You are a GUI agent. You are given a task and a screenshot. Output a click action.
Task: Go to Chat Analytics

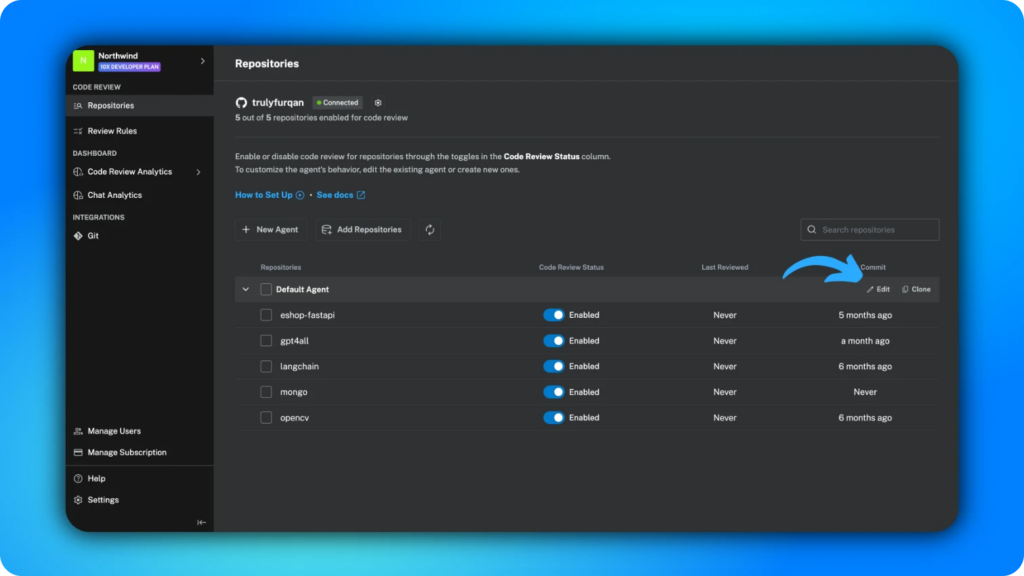[x=114, y=195]
